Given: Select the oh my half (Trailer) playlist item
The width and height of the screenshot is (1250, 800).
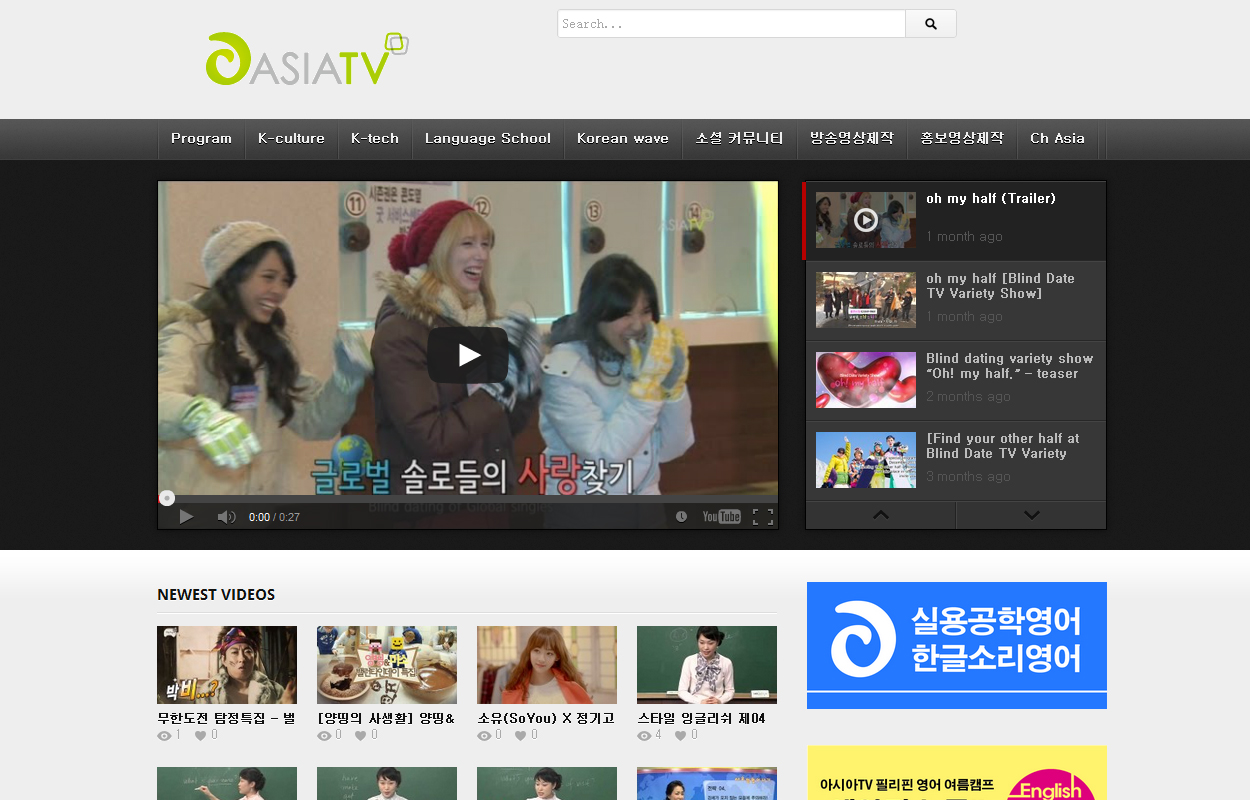Looking at the screenshot, I should click(x=955, y=221).
